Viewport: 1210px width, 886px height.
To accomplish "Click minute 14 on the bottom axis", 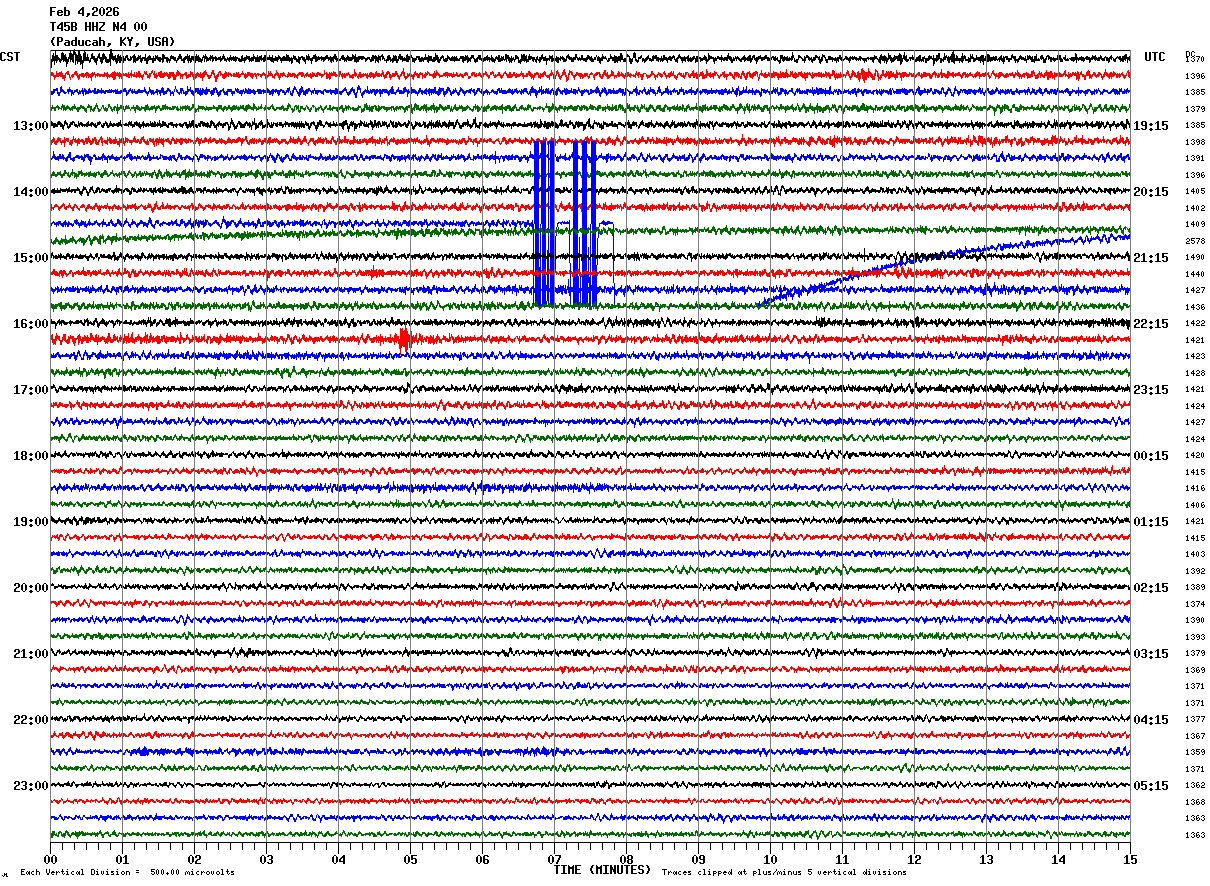I will (x=1058, y=859).
